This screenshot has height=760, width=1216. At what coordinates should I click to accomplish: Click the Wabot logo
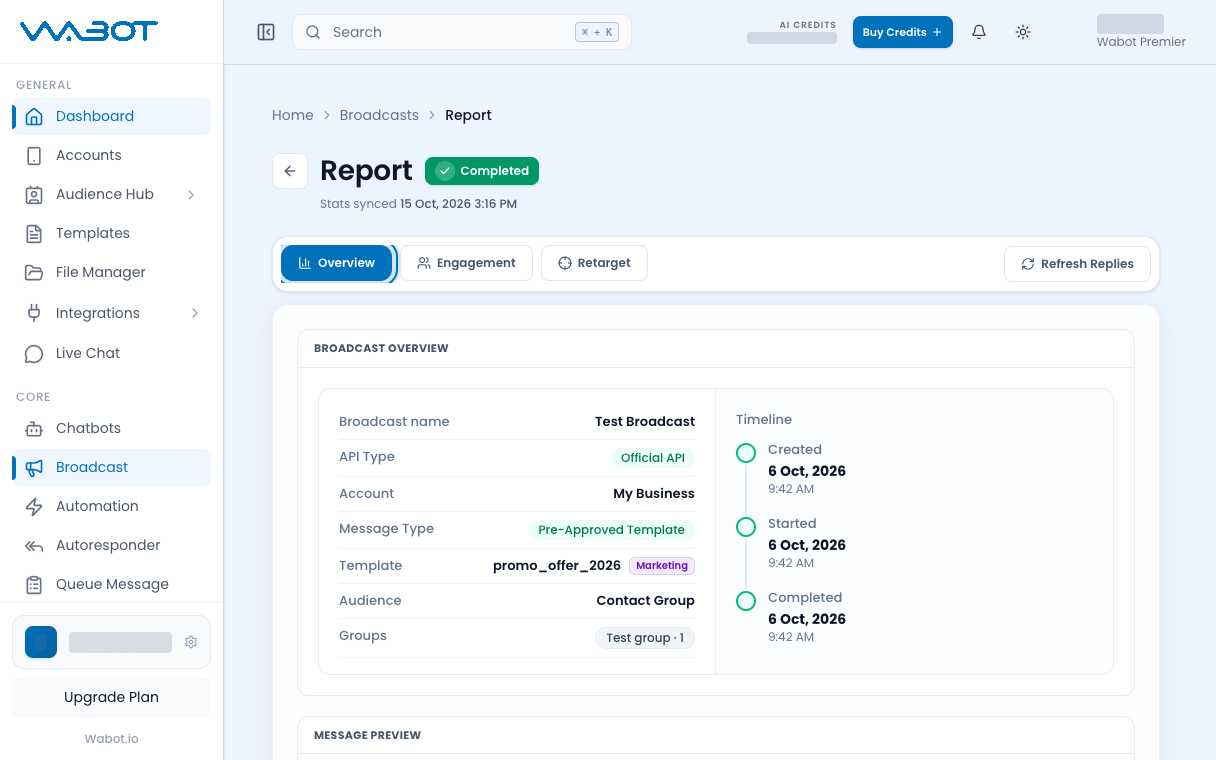click(x=89, y=32)
